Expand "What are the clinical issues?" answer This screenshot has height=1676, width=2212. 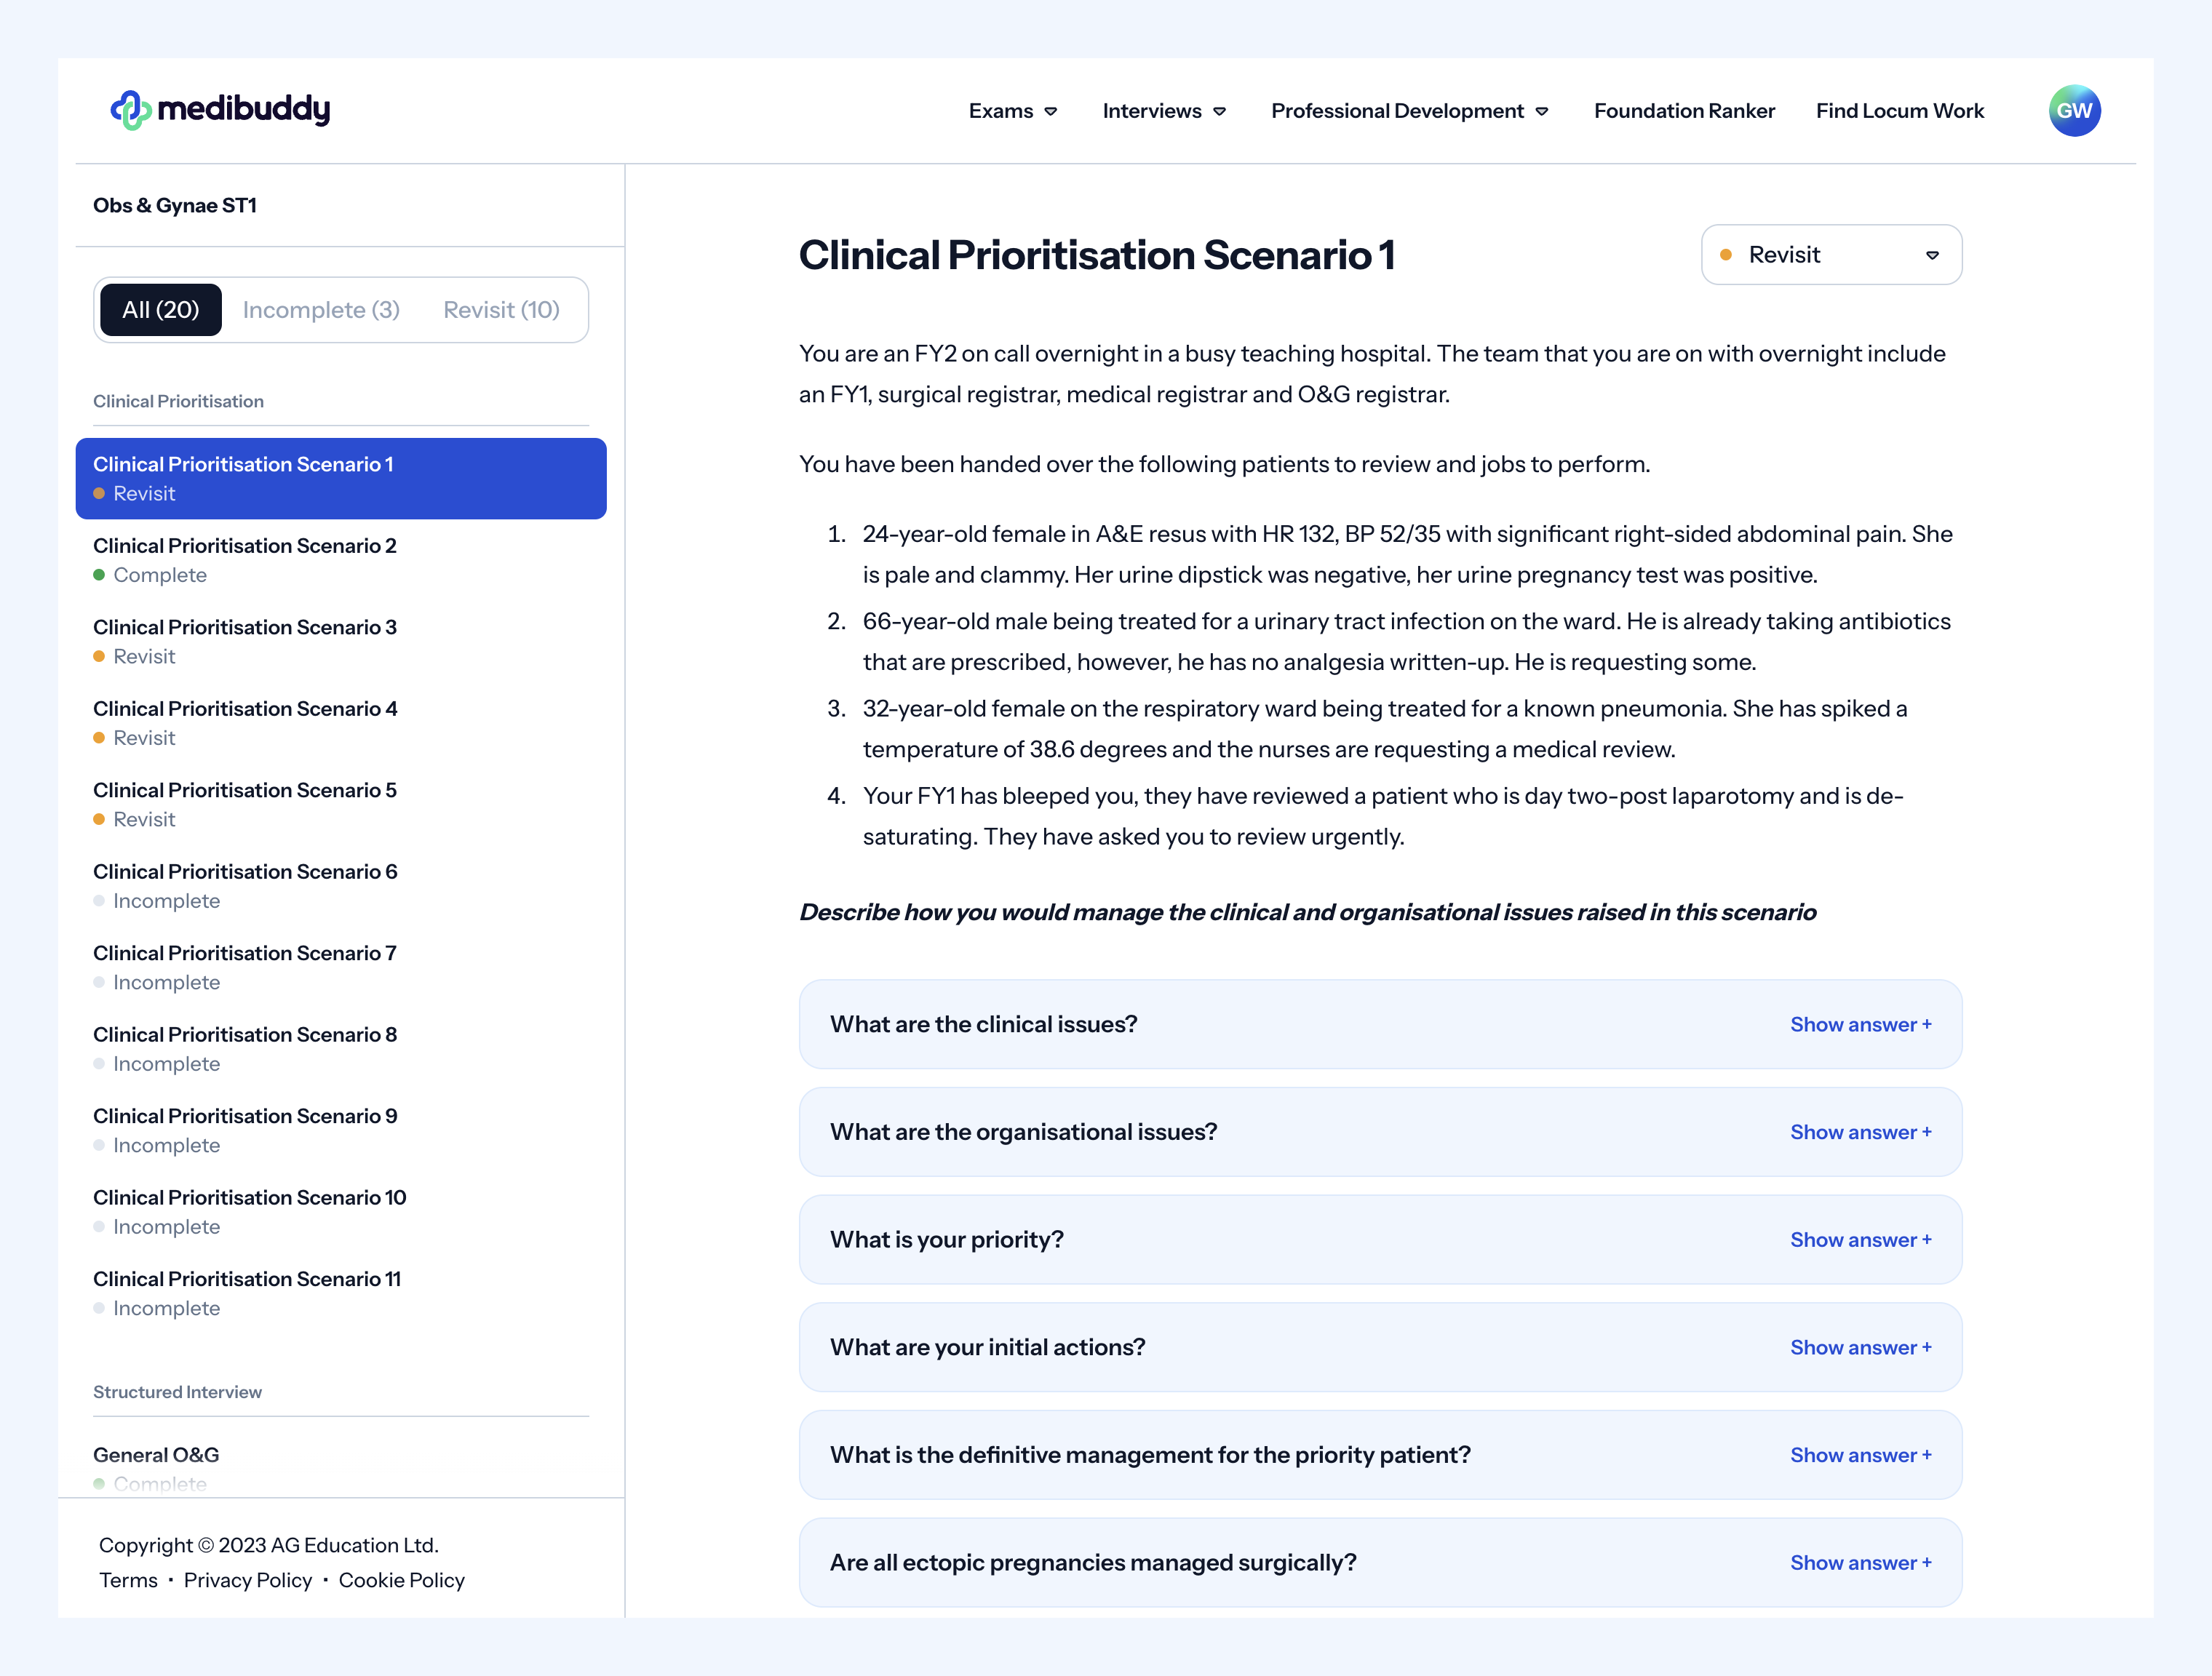1860,1024
